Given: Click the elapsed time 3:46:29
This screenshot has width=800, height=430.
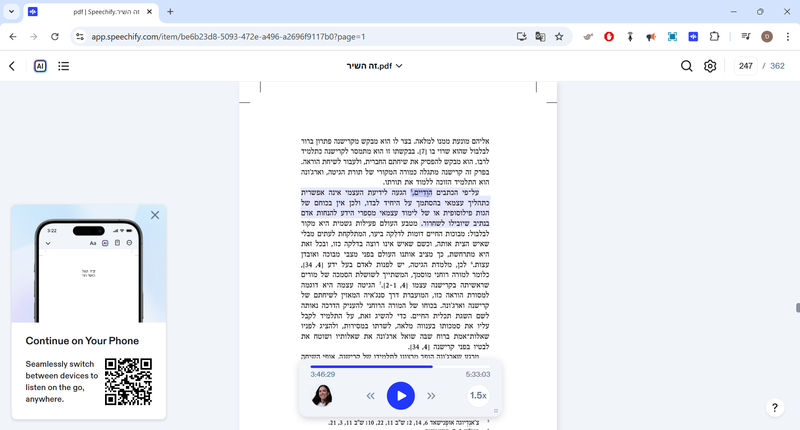Looking at the screenshot, I should [x=322, y=374].
